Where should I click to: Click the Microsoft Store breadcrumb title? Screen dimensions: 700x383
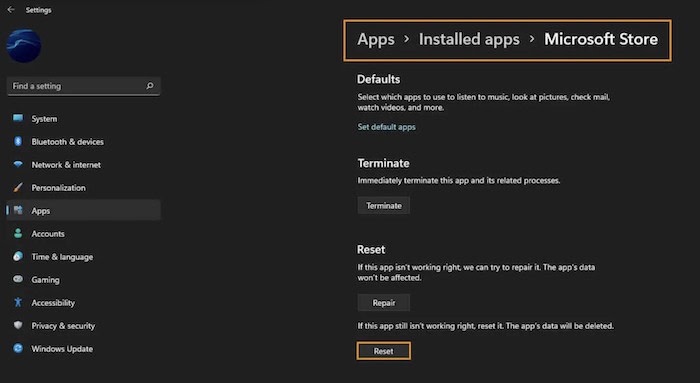click(x=601, y=39)
